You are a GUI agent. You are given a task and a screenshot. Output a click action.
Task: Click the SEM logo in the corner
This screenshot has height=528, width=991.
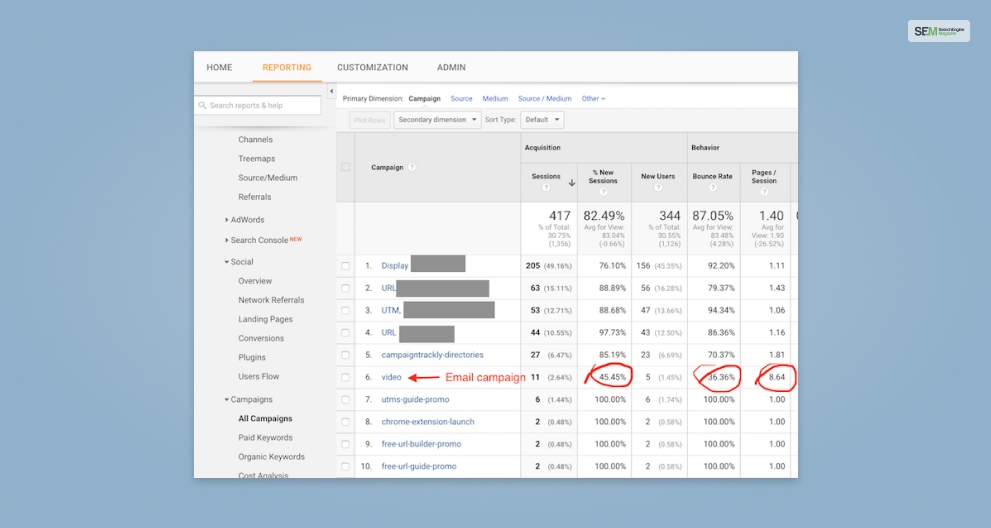(x=938, y=32)
